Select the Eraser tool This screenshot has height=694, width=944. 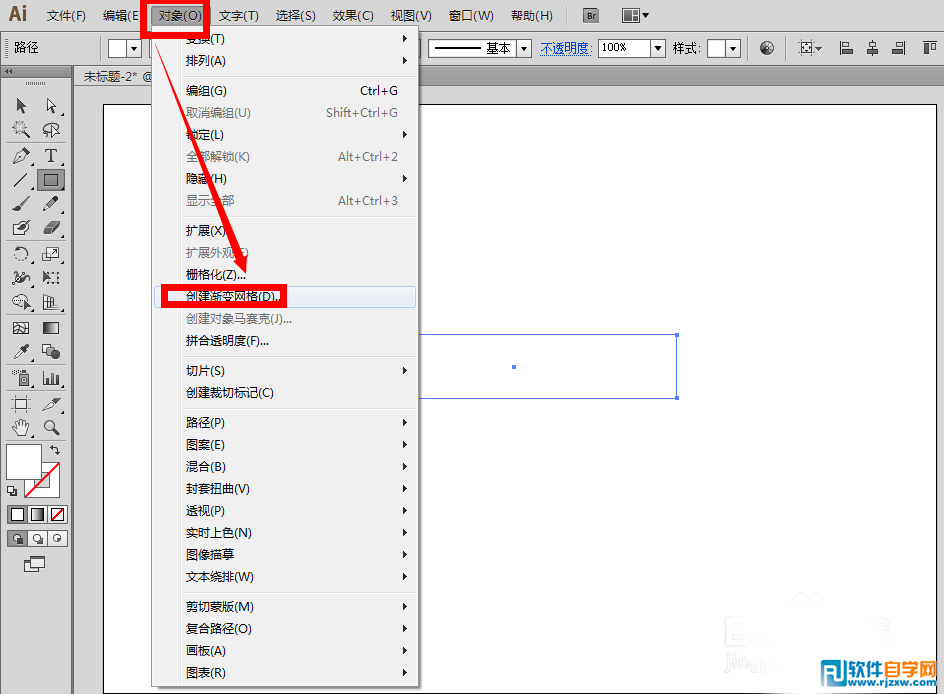(51, 228)
